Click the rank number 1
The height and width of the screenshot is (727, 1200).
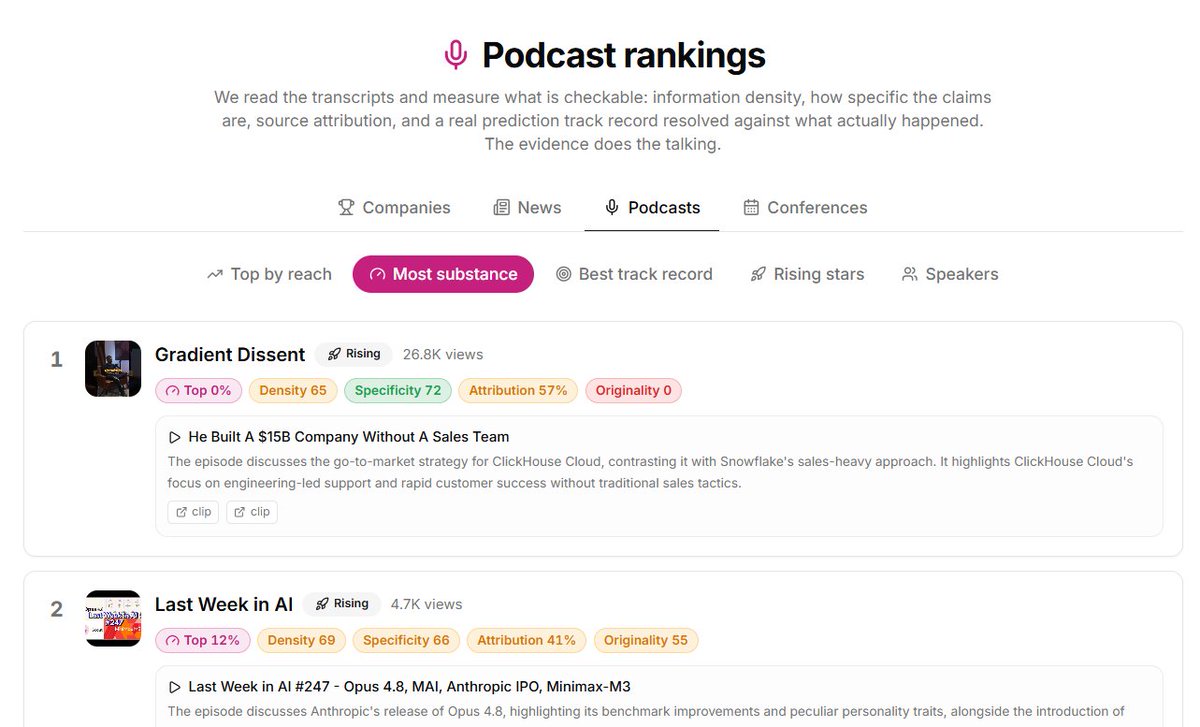pos(57,359)
